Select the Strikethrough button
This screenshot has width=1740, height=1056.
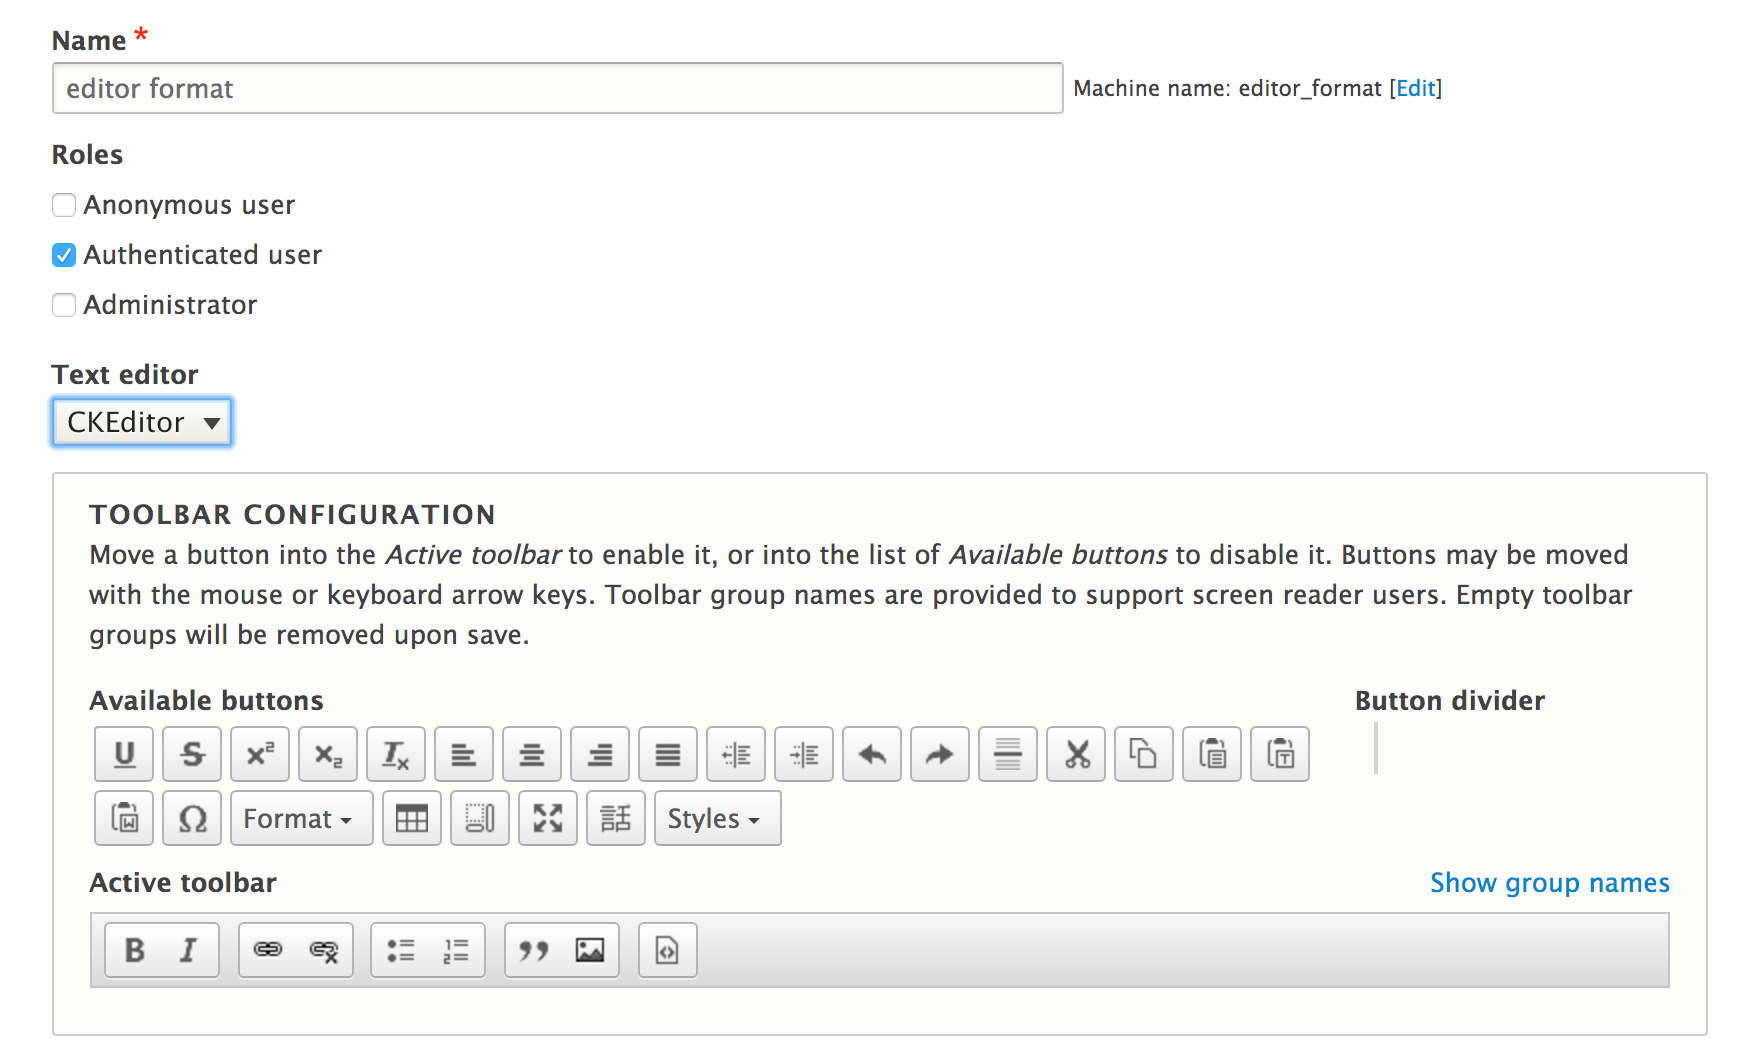pyautogui.click(x=192, y=754)
